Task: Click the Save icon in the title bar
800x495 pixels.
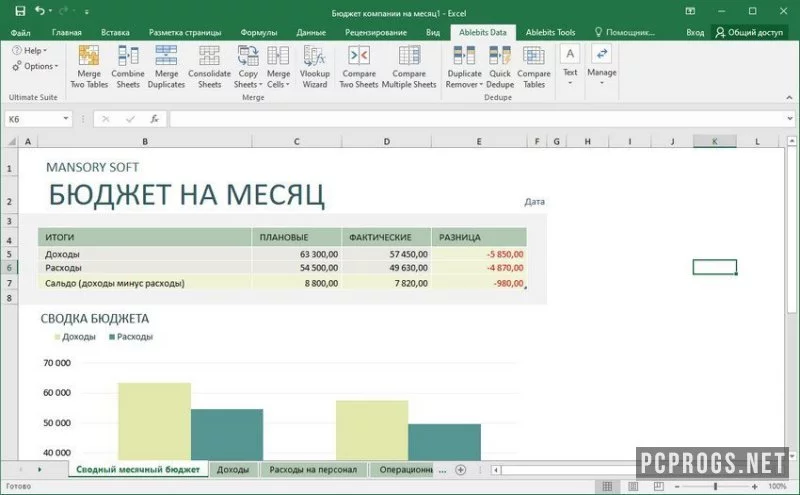Action: [x=20, y=11]
